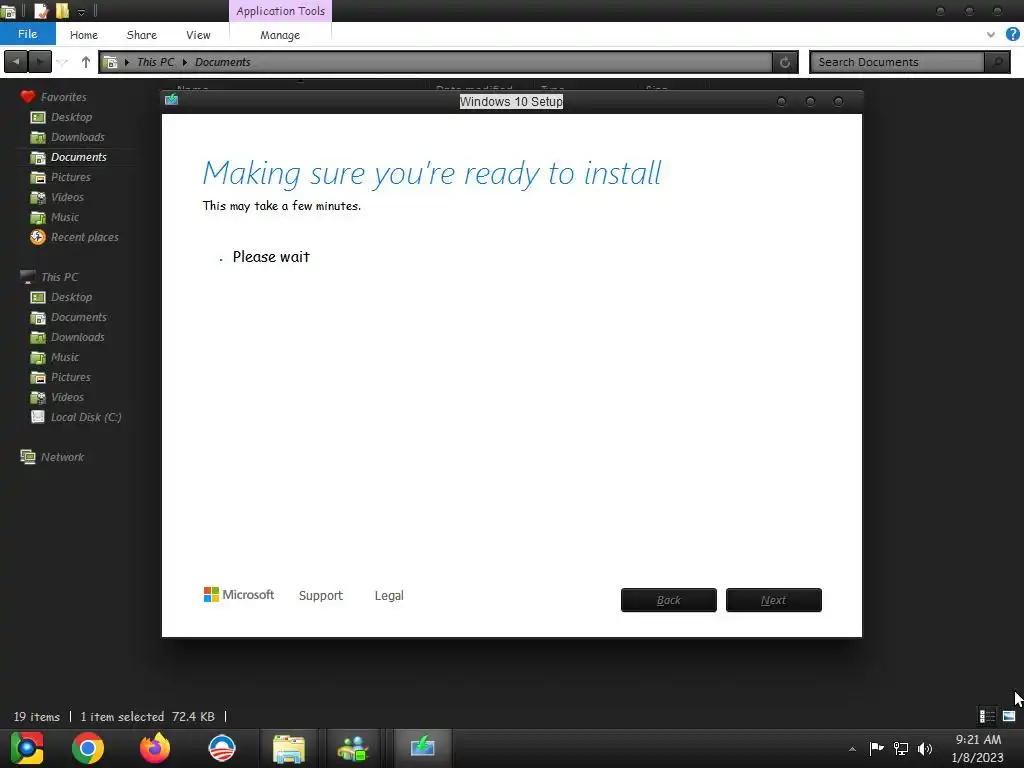This screenshot has height=768, width=1024.
Task: Switch to the View ribbon tab
Action: (x=198, y=35)
